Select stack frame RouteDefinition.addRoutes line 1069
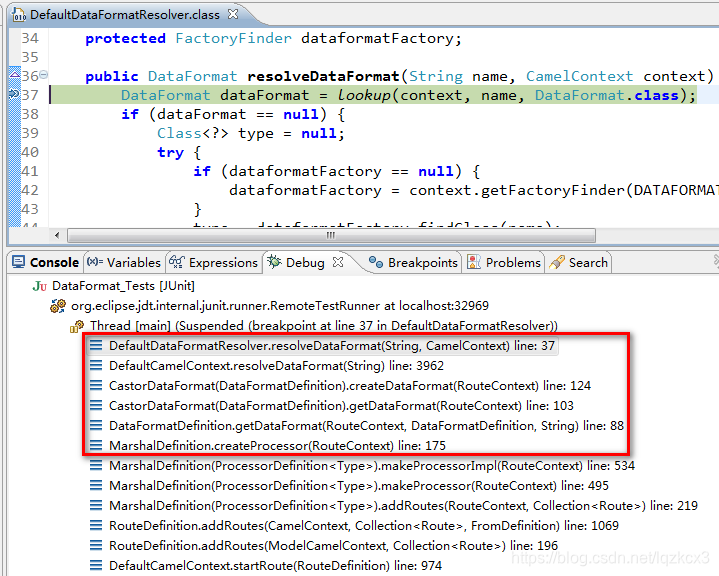 tap(364, 526)
